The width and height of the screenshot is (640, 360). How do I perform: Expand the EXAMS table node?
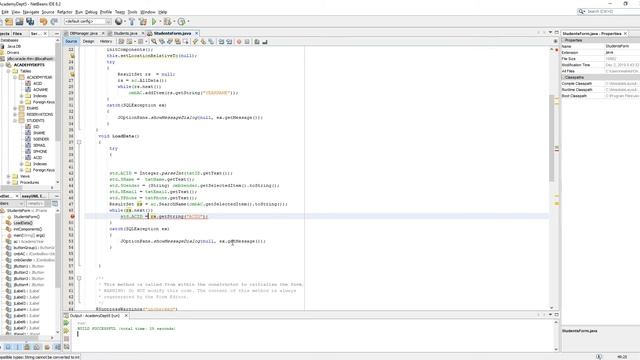[x=15, y=108]
